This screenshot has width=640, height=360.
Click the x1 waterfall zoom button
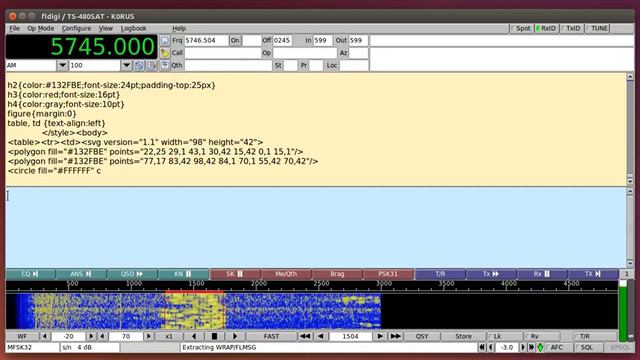tap(169, 336)
